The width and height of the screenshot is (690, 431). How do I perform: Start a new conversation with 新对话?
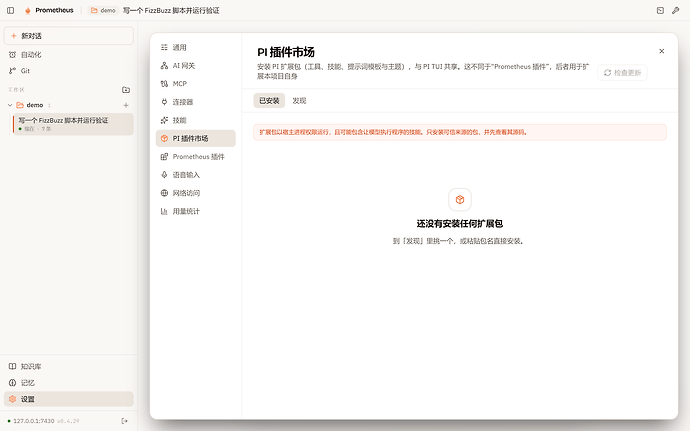[69, 36]
